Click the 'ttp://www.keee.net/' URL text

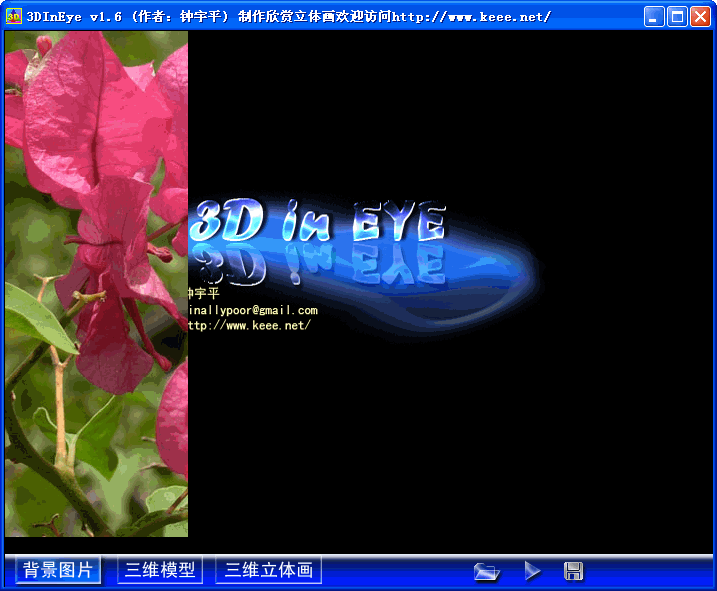pos(250,325)
